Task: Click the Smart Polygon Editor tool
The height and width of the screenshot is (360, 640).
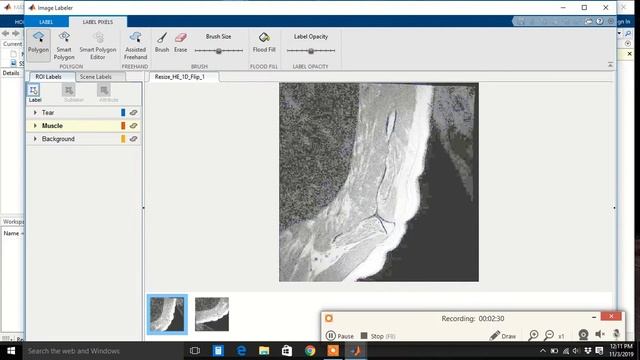Action: click(98, 45)
